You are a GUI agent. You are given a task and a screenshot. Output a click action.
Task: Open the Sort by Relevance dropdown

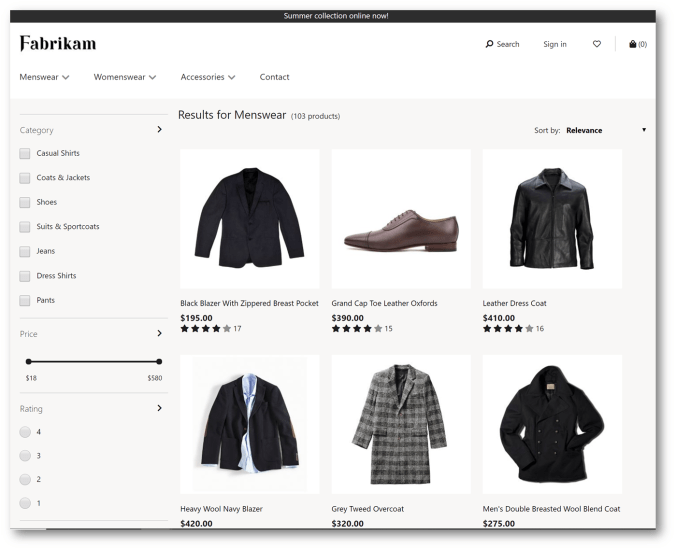[605, 130]
